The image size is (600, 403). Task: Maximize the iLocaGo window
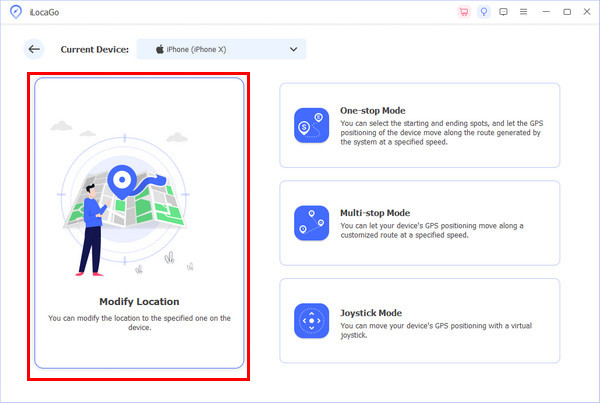[567, 12]
